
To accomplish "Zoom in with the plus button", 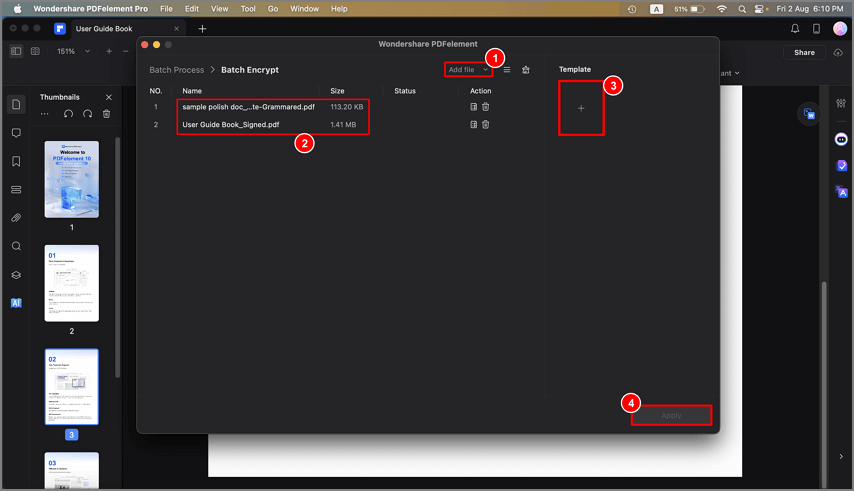I will pos(109,51).
